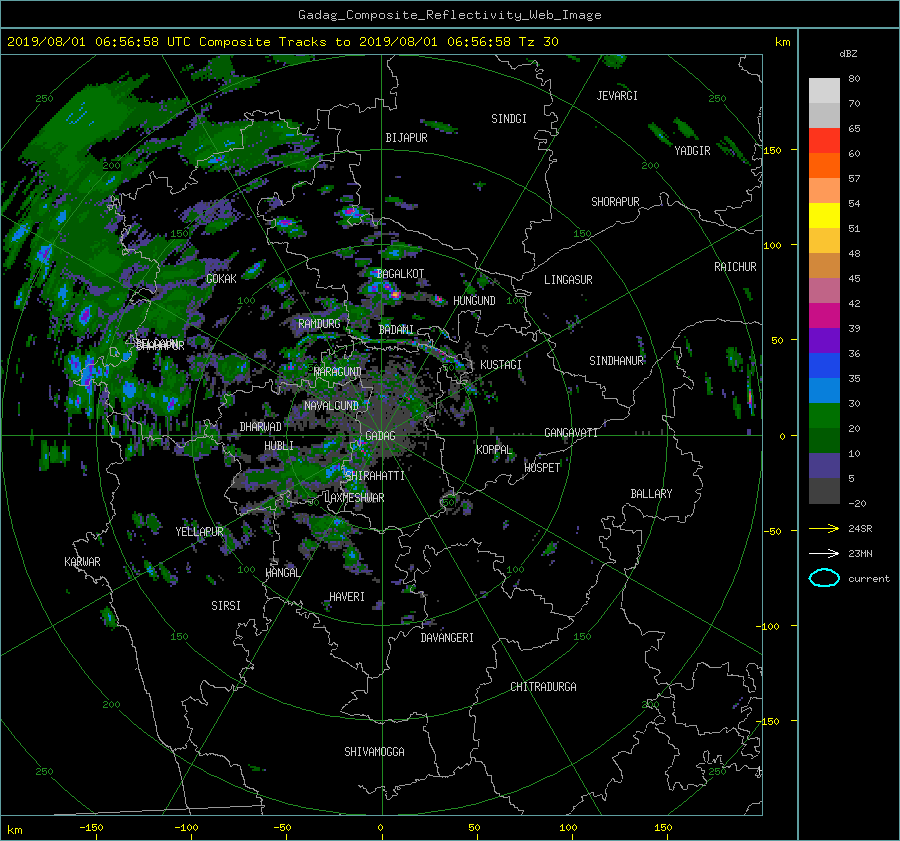900x841 pixels.
Task: Click the 24SR yellow arrow legend icon
Action: [824, 528]
